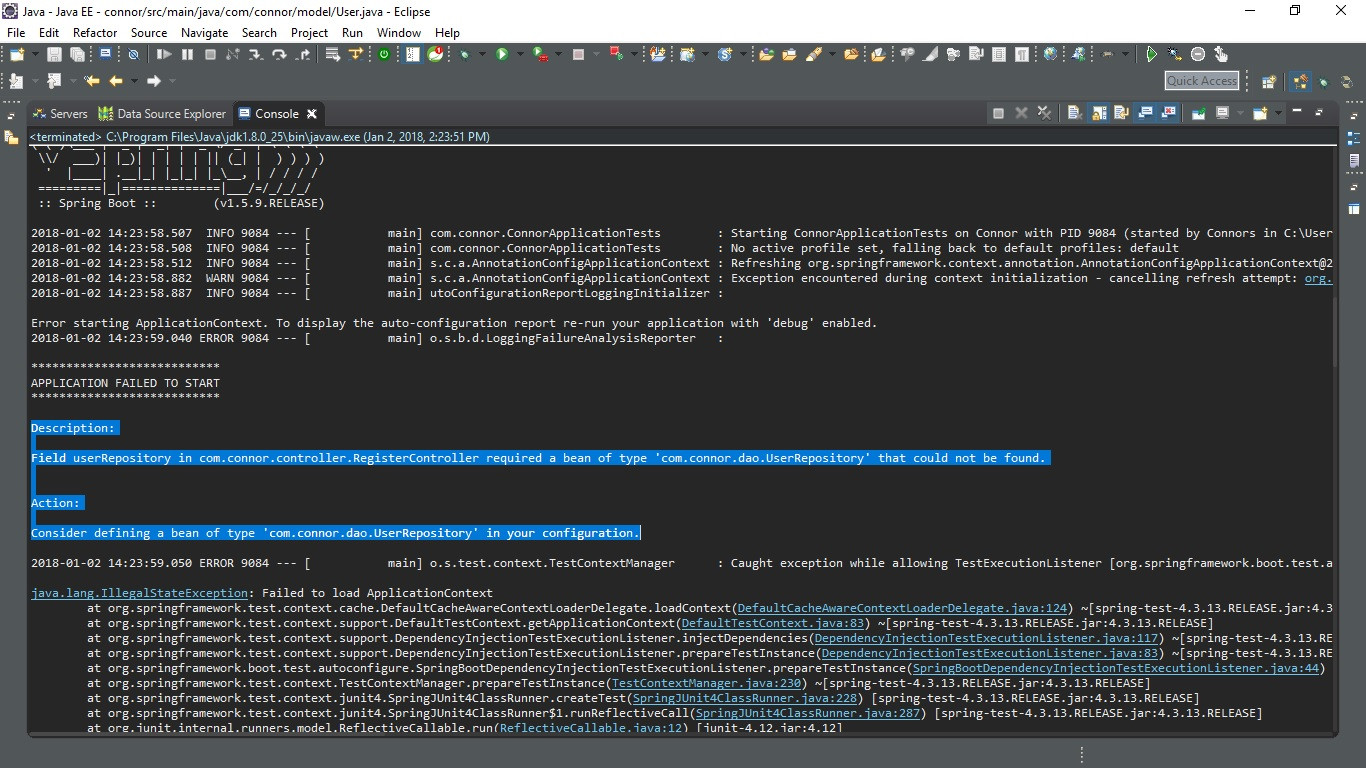1366x768 pixels.
Task: Close the Console tab
Action: [311, 114]
